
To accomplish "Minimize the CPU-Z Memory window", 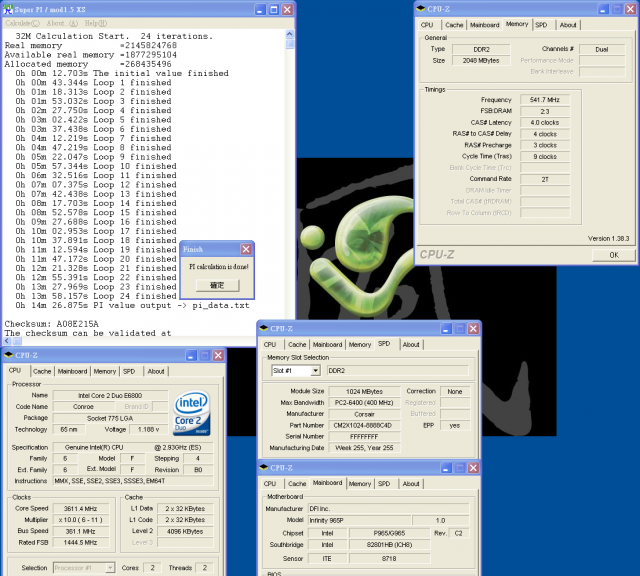I will [603, 9].
